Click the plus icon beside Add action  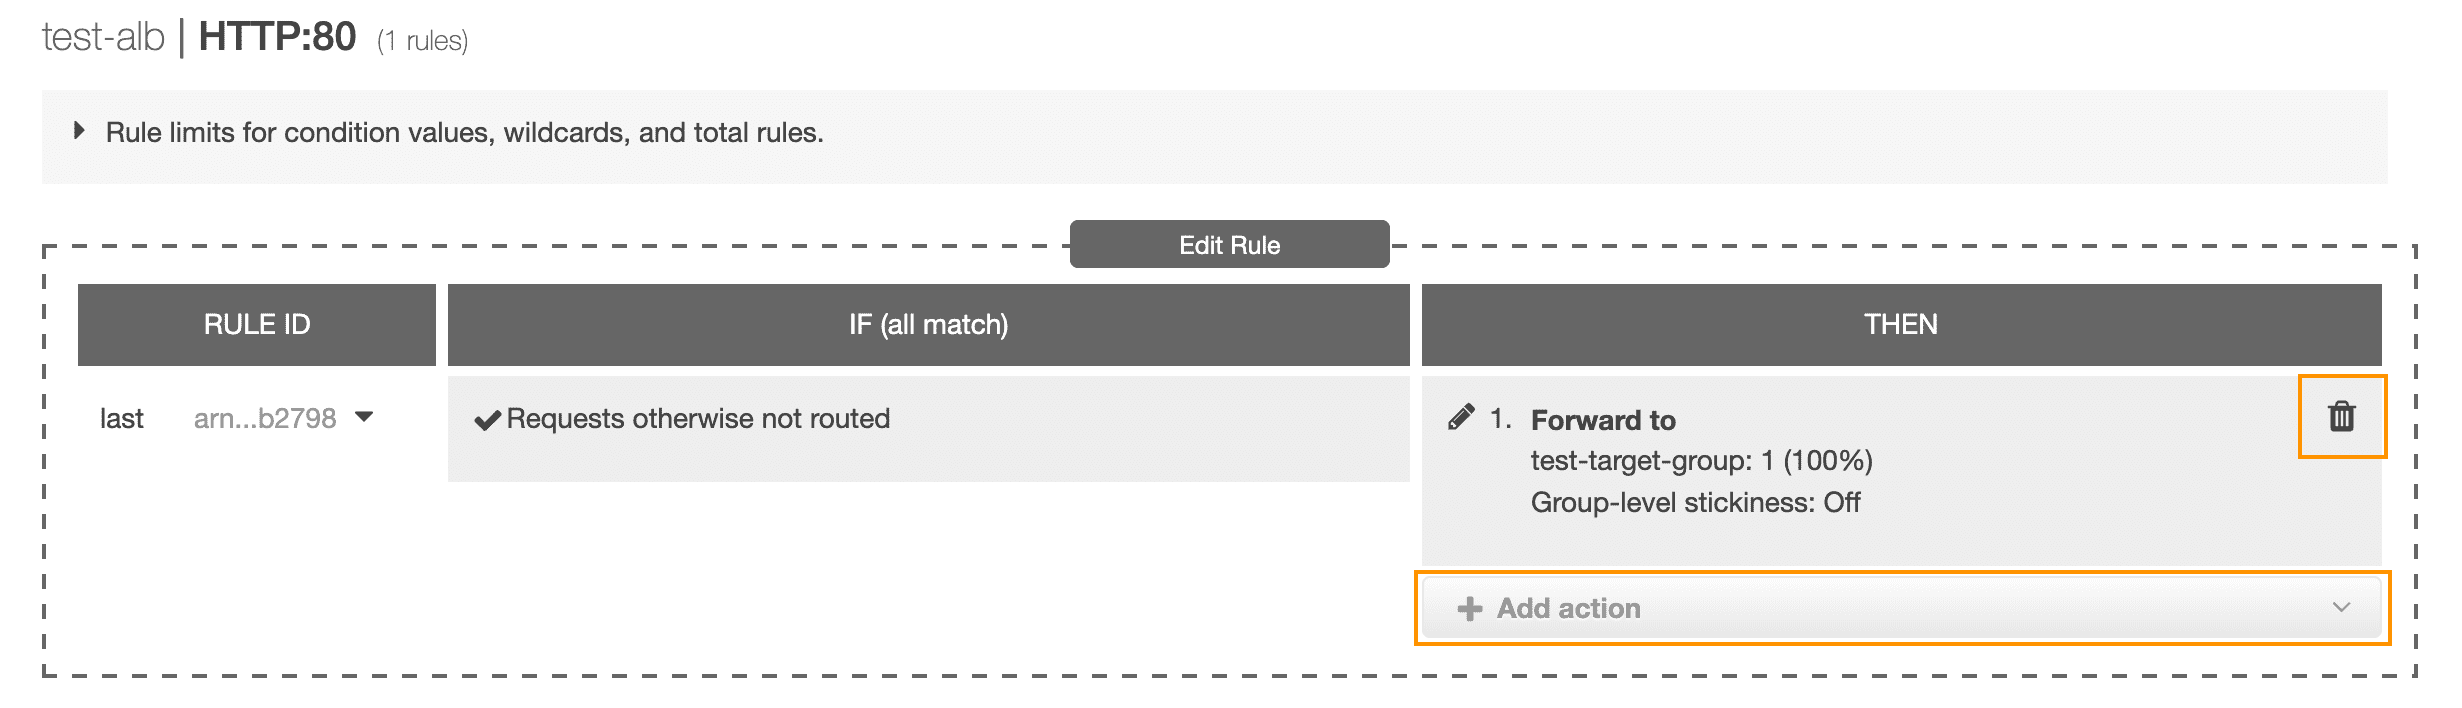click(1469, 608)
